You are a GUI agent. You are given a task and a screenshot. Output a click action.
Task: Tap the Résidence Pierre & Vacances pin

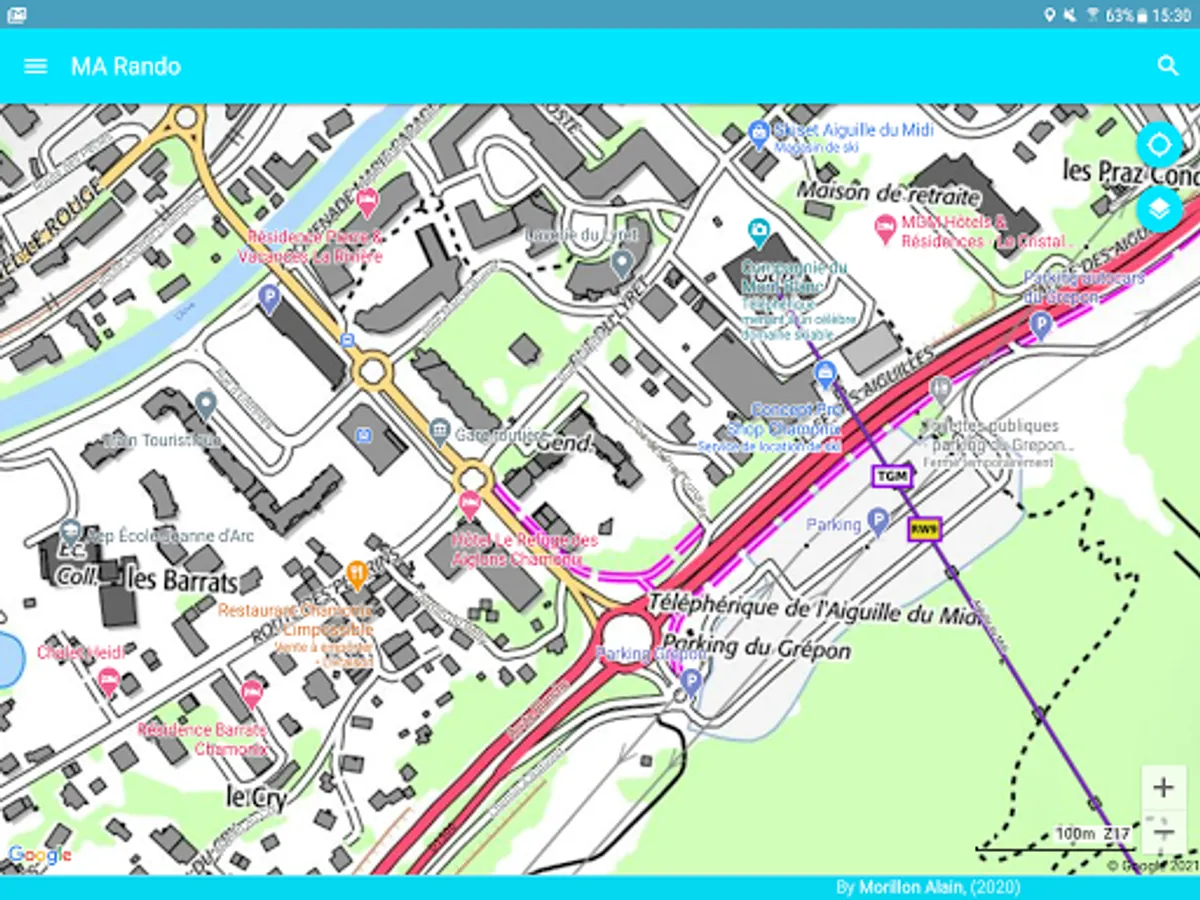coord(367,202)
